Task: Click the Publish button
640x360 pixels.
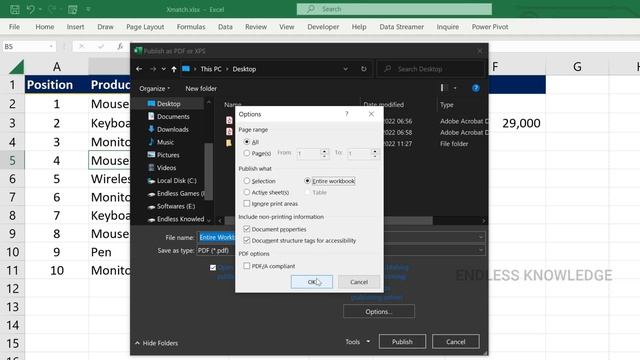Action: coord(402,342)
